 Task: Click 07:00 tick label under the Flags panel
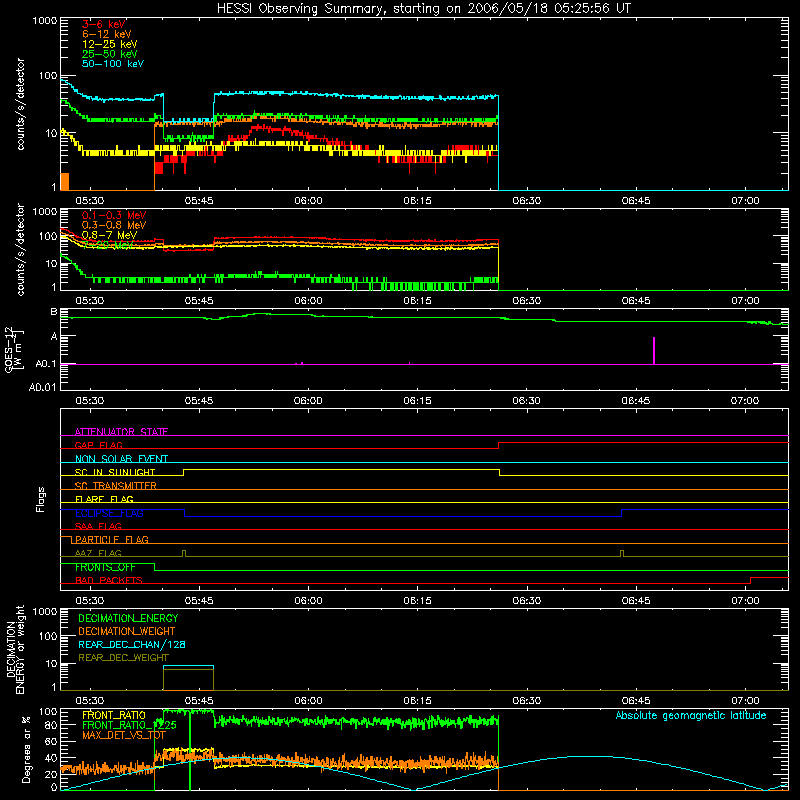point(745,601)
